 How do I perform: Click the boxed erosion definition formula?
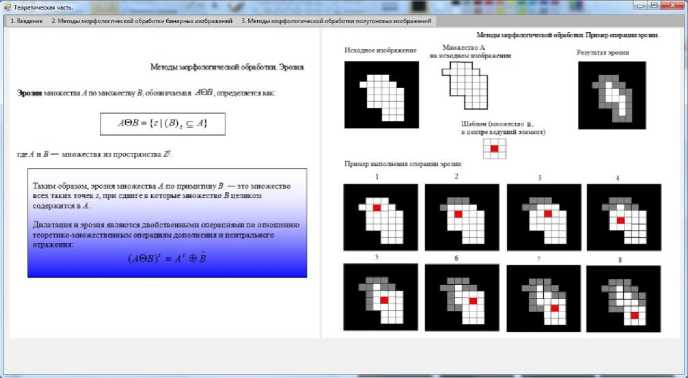point(163,124)
